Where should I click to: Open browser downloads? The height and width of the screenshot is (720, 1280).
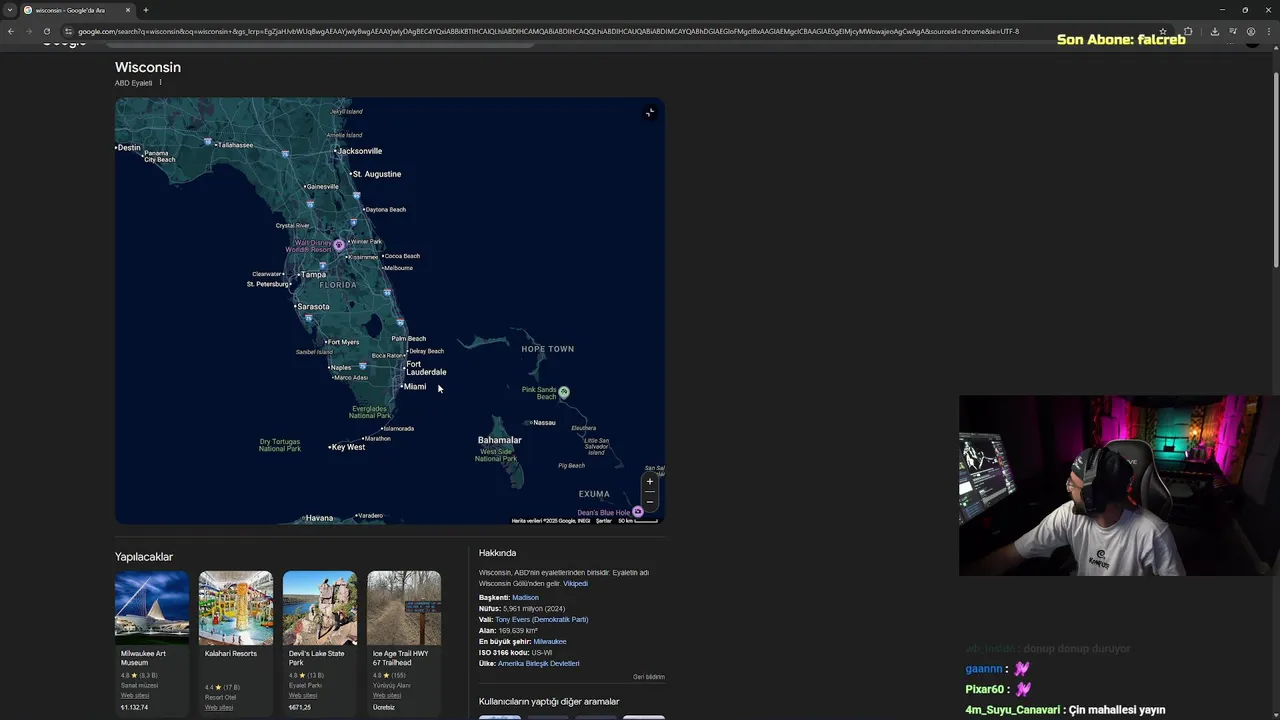pos(1215,31)
